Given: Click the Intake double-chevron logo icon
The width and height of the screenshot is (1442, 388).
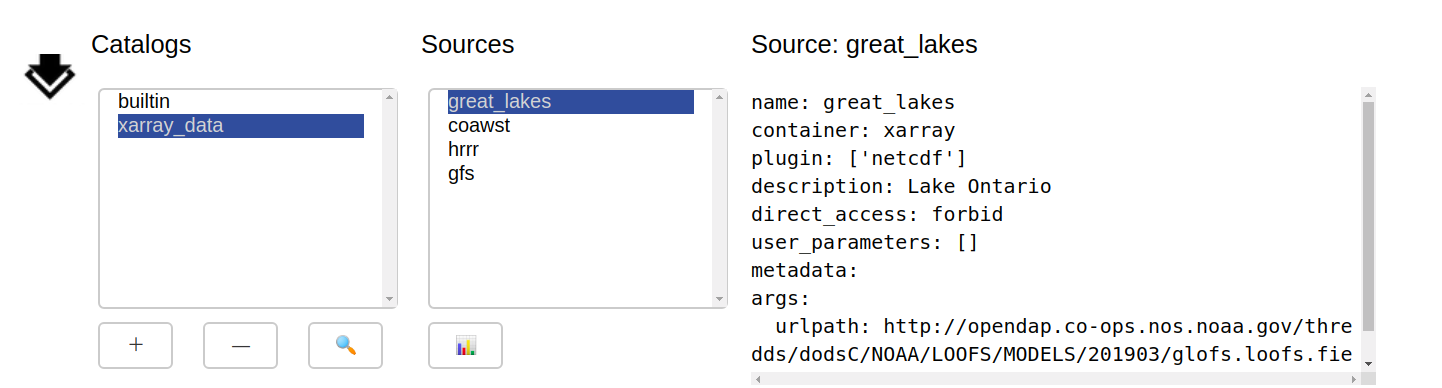Looking at the screenshot, I should click(49, 76).
